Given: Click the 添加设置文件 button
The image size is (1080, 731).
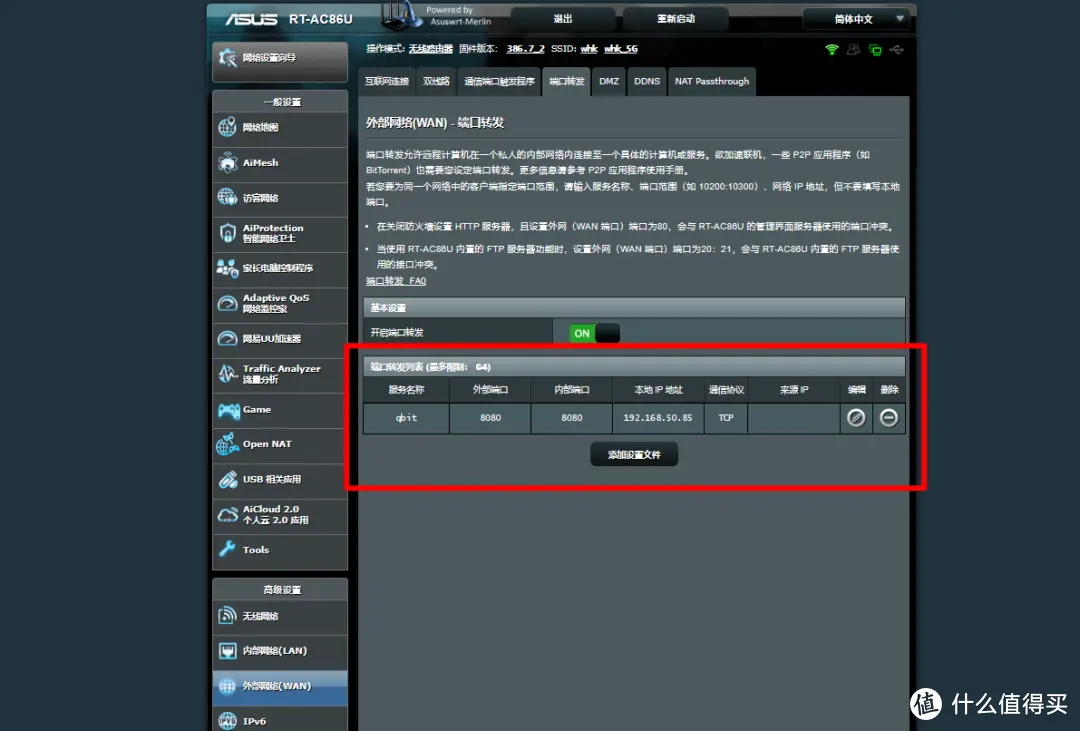Looking at the screenshot, I should pos(634,455).
